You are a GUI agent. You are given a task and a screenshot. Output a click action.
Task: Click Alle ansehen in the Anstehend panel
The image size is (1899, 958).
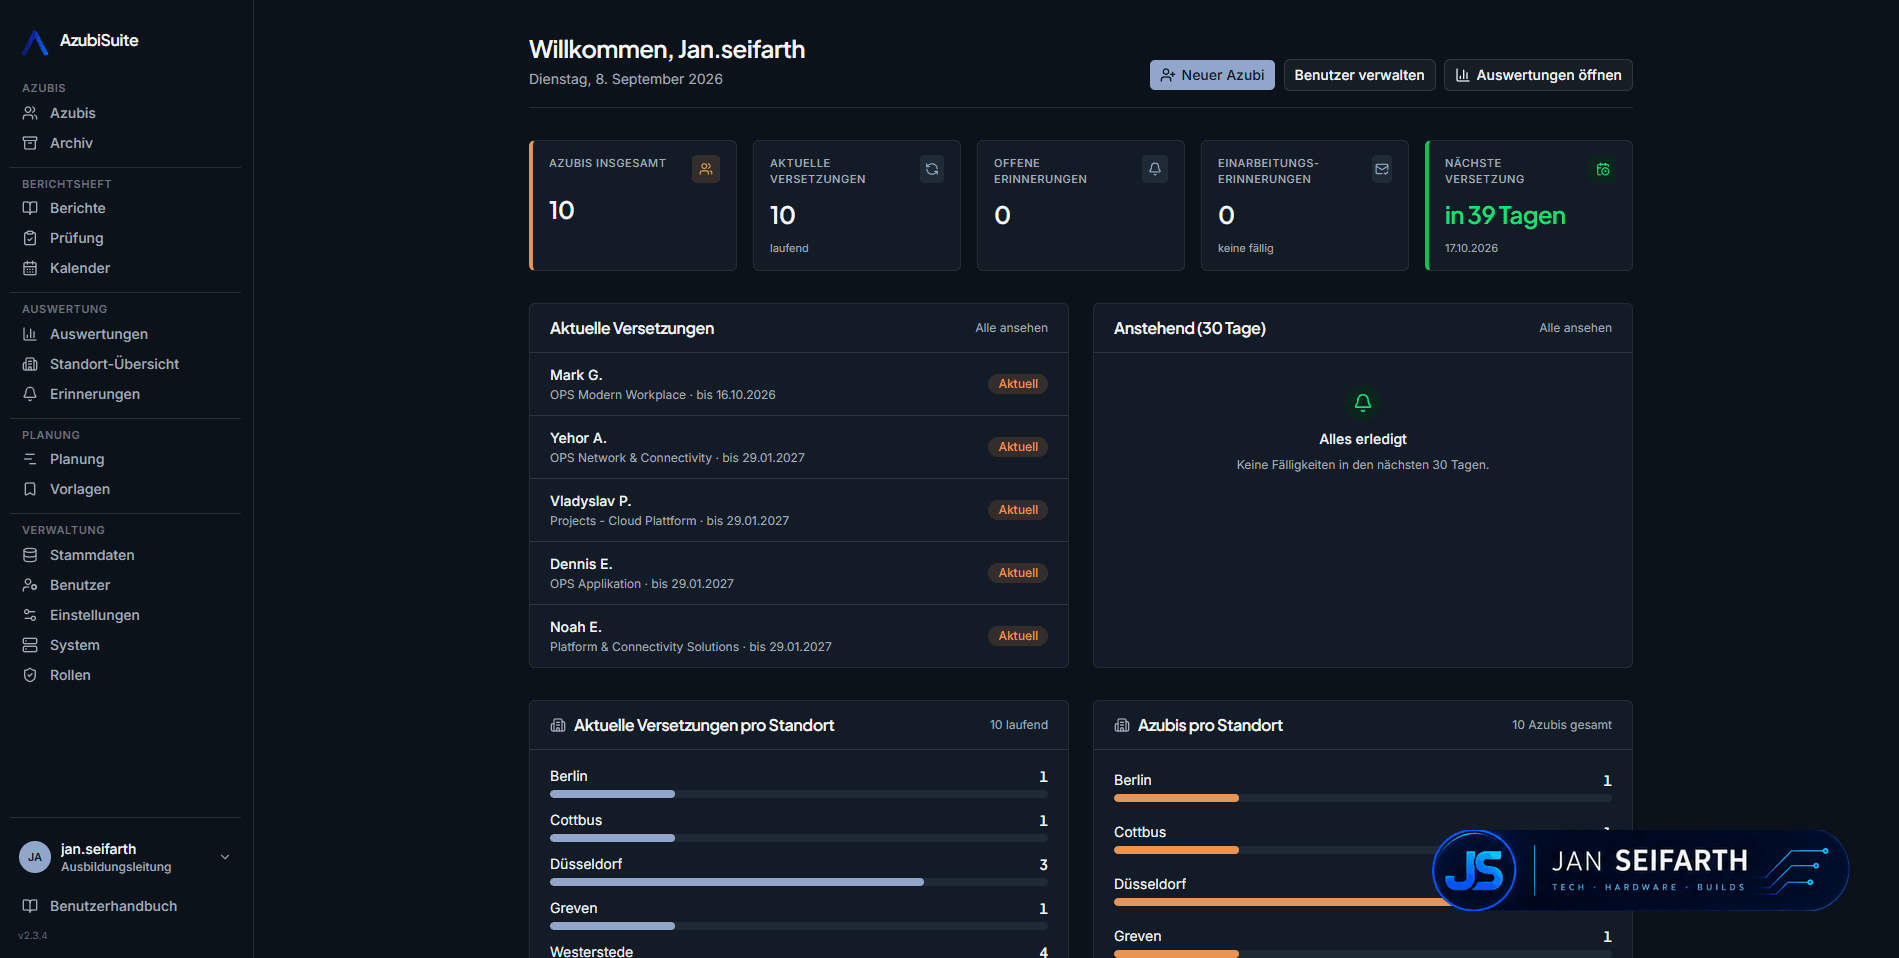1575,328
